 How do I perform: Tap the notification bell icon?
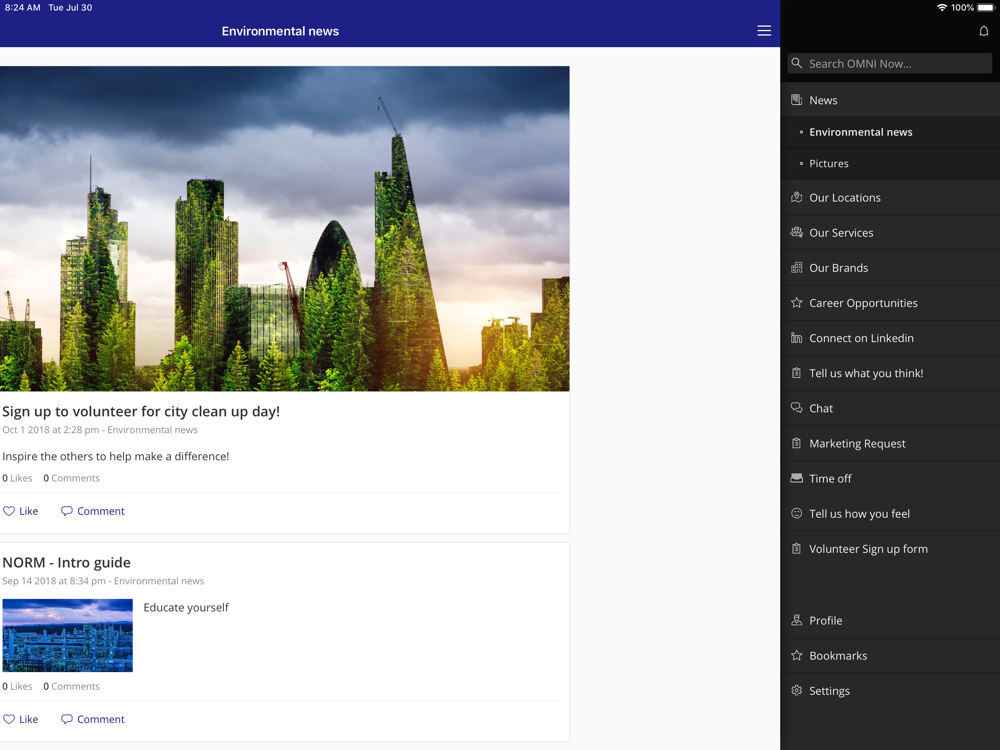[983, 31]
